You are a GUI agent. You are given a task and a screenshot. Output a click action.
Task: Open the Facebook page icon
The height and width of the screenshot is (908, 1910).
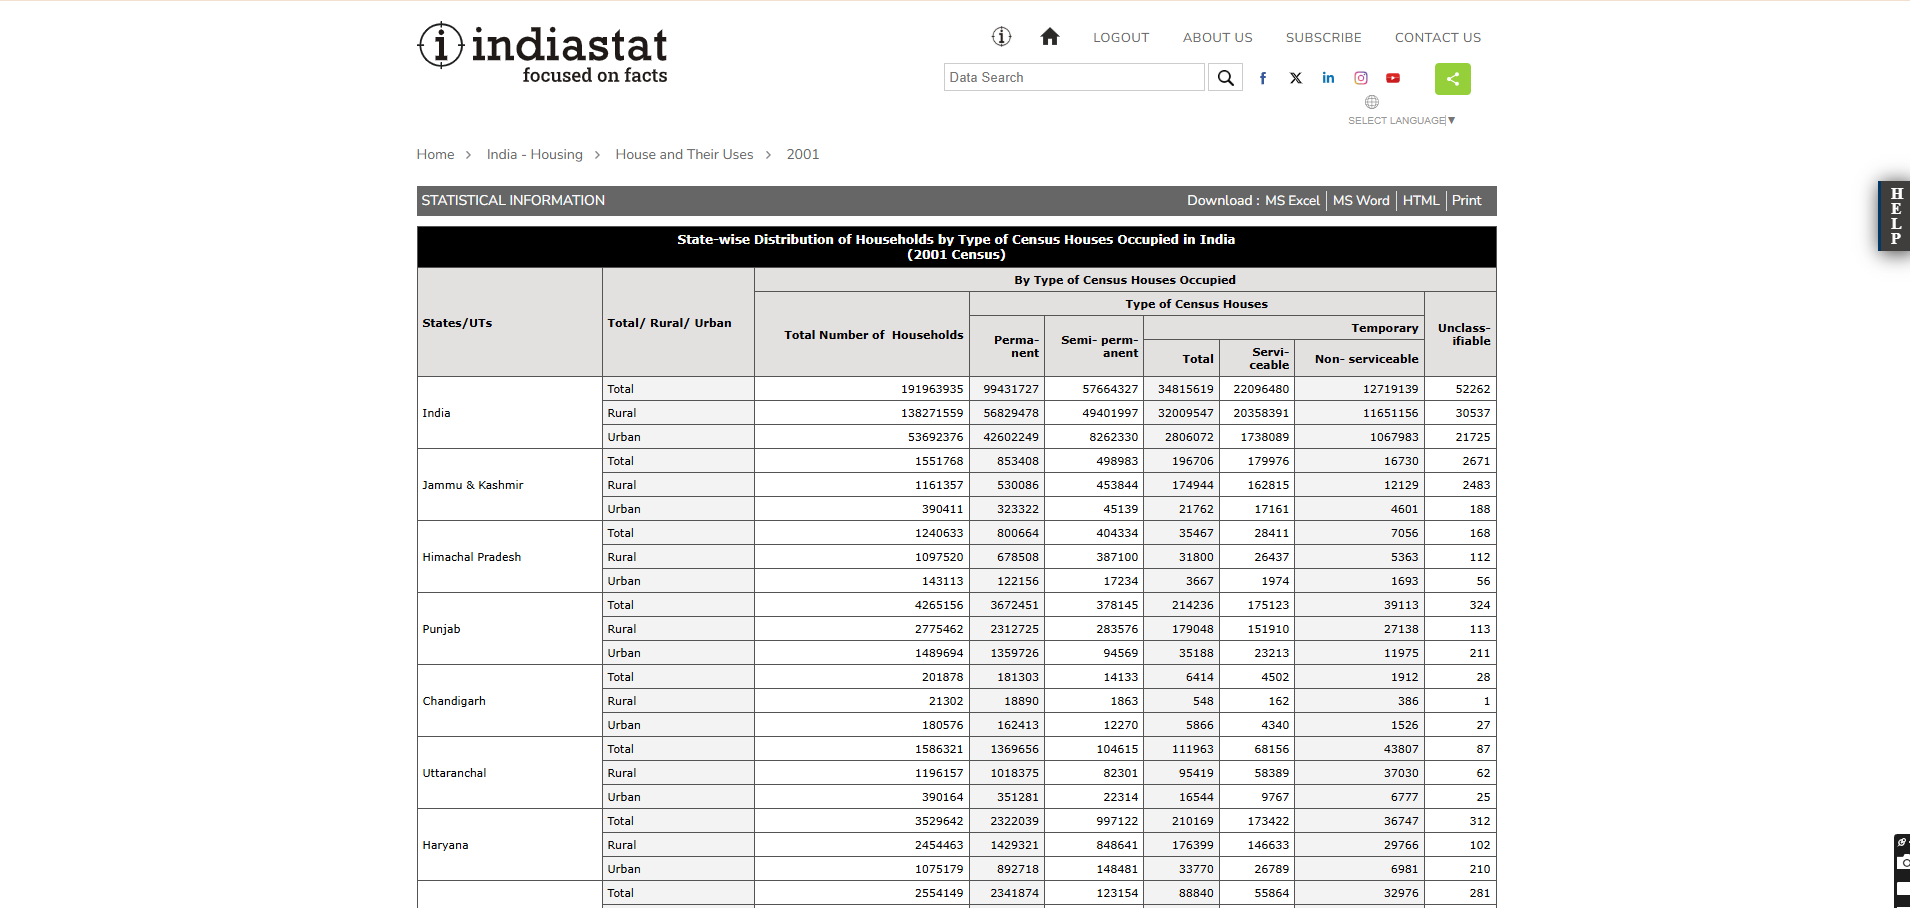point(1263,78)
